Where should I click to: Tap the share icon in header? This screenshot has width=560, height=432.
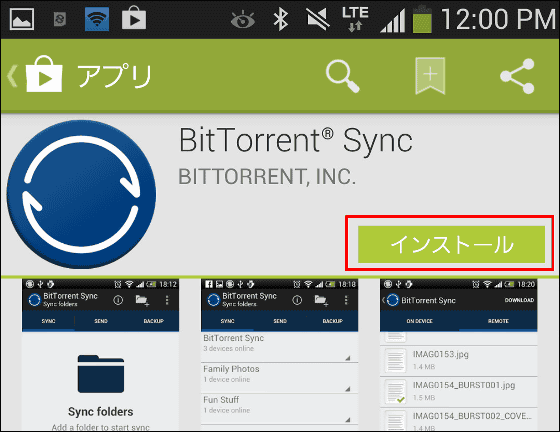click(517, 76)
